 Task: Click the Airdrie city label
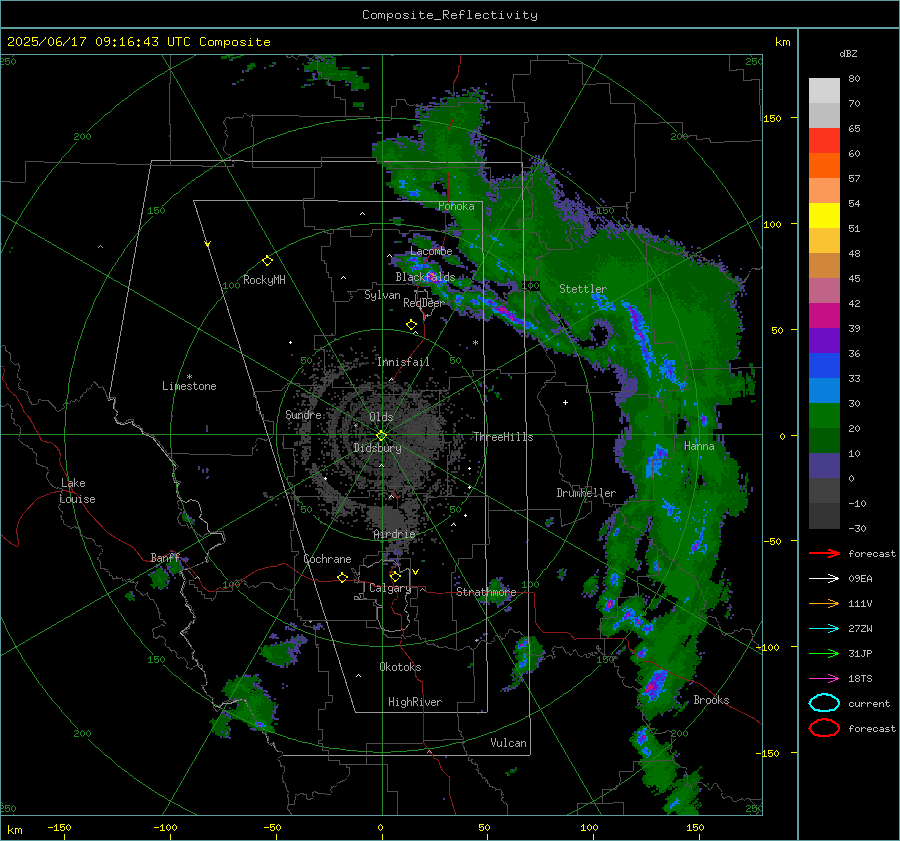pos(394,534)
